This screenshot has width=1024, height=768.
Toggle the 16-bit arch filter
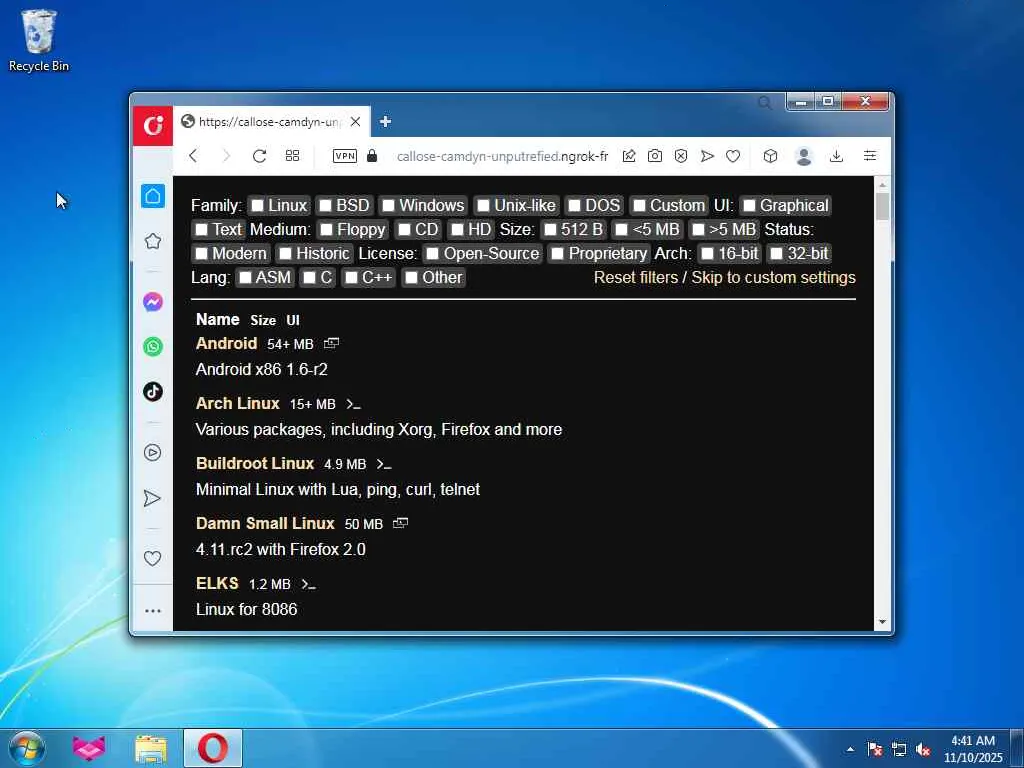click(x=707, y=253)
